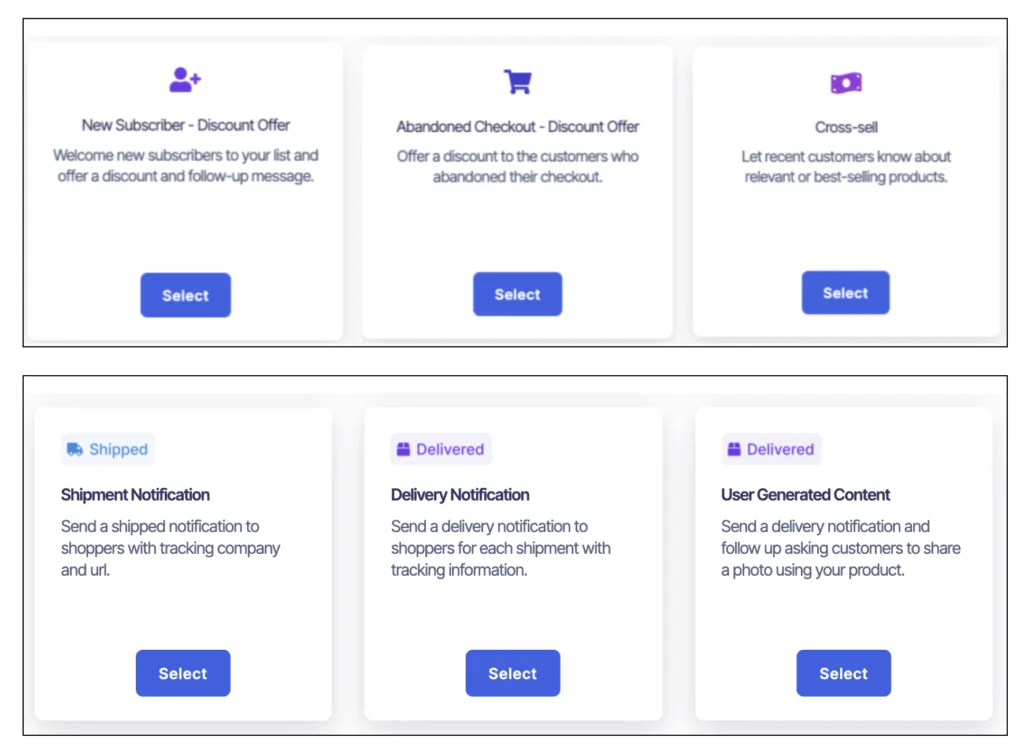
Task: Click Delivered badge above User Generated Content
Action: (x=771, y=449)
